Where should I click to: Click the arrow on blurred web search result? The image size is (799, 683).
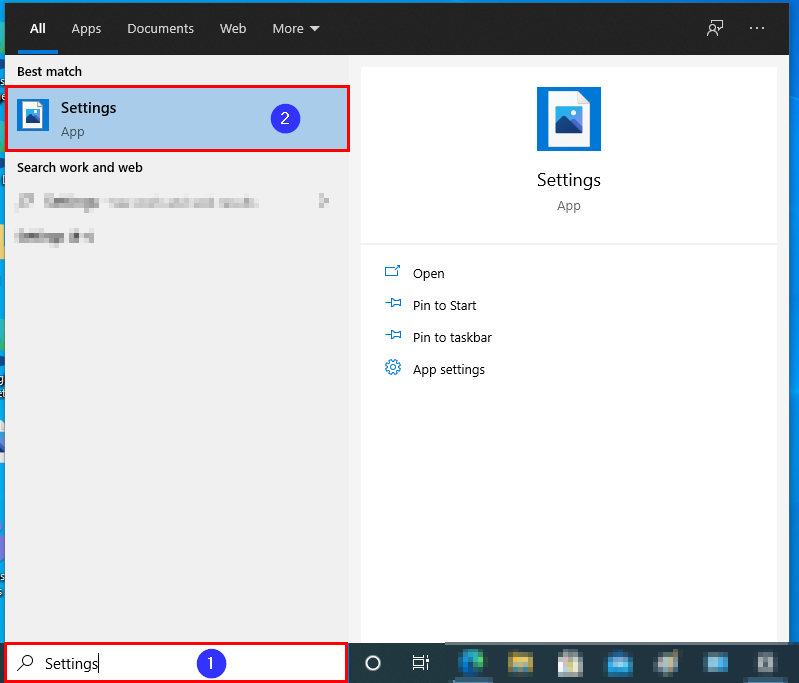pos(324,201)
